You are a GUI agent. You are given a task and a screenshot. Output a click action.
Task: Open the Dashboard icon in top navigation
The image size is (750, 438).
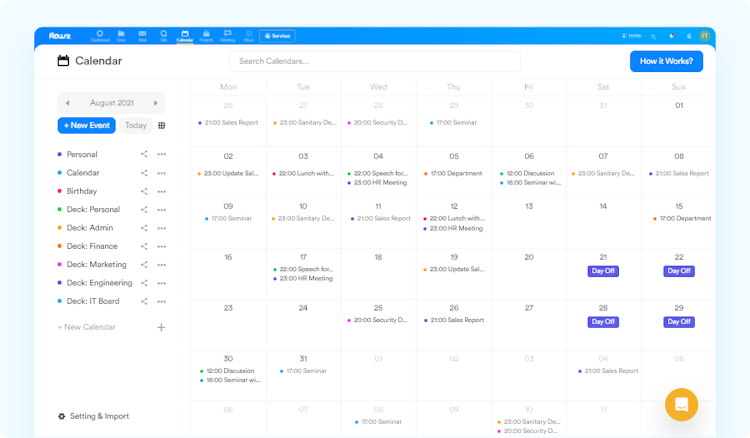click(x=100, y=36)
